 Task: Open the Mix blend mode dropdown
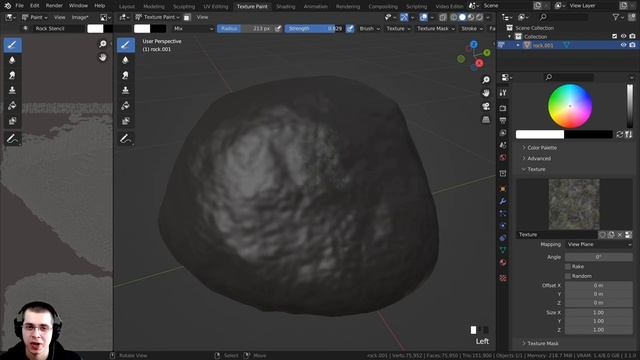(192, 29)
